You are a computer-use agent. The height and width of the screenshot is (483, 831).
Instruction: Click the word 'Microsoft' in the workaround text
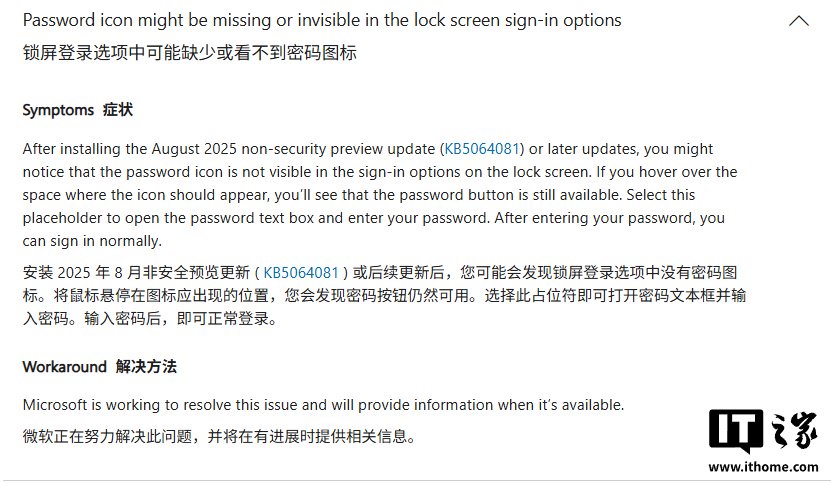pos(57,405)
